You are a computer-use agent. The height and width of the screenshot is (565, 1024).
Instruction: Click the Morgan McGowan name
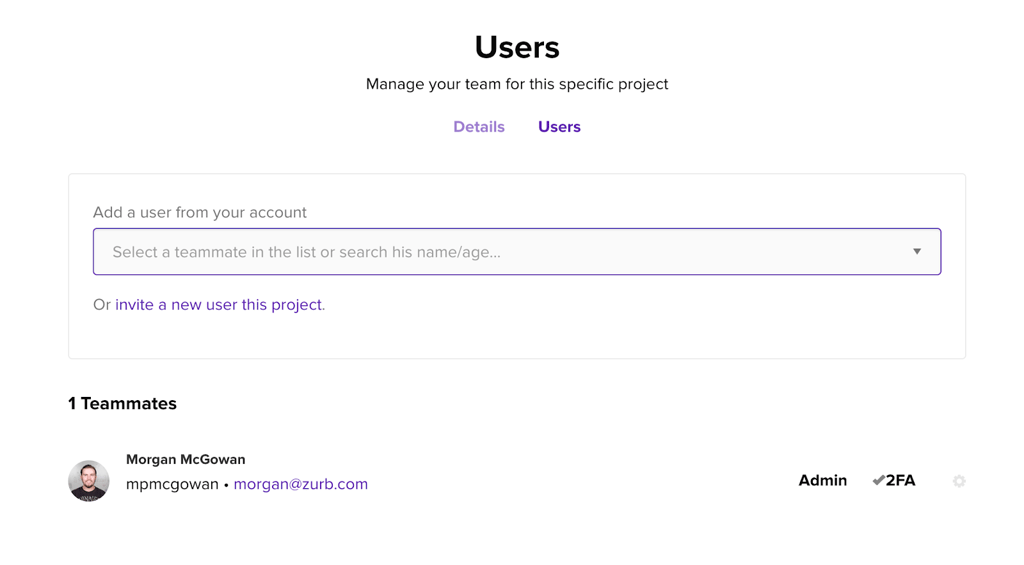(x=185, y=459)
